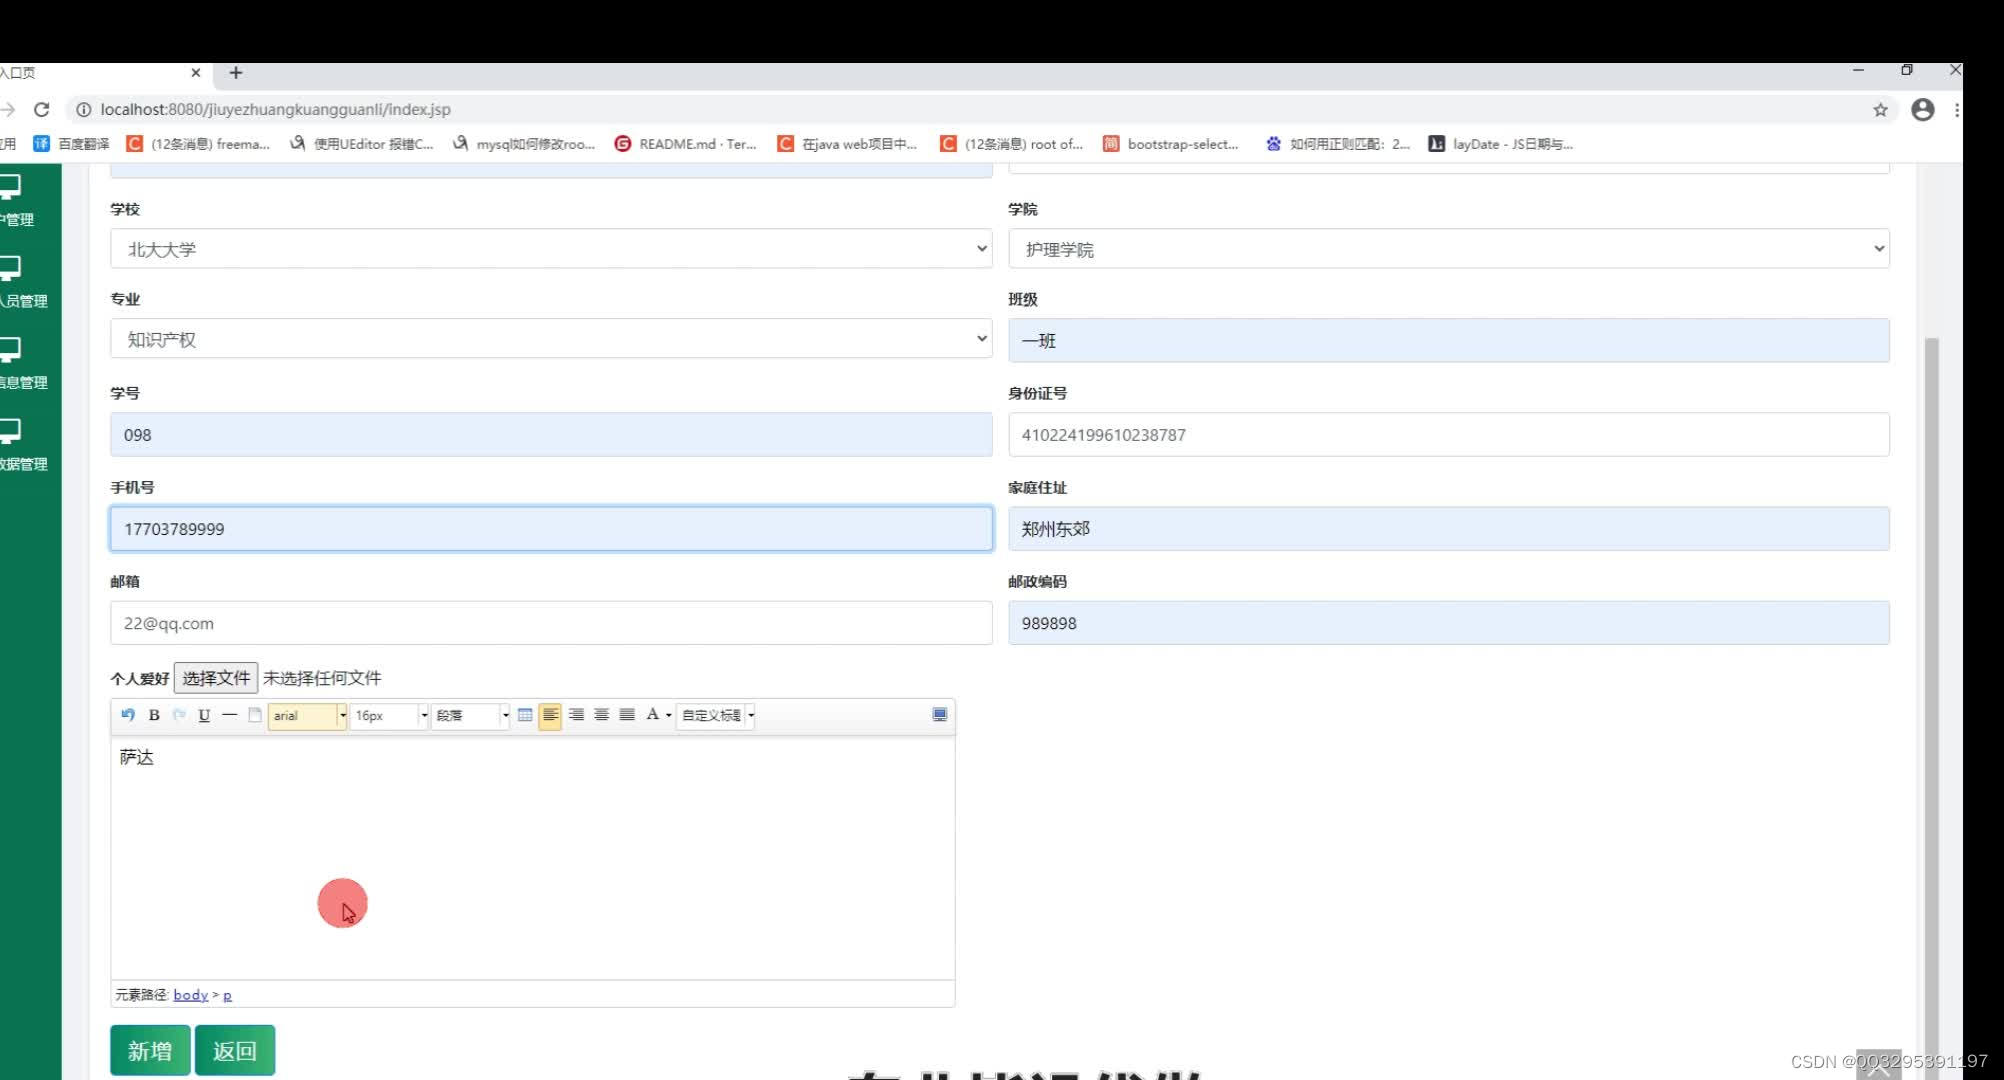Click the font color A icon
Screen dimensions: 2004x1080
tap(652, 714)
